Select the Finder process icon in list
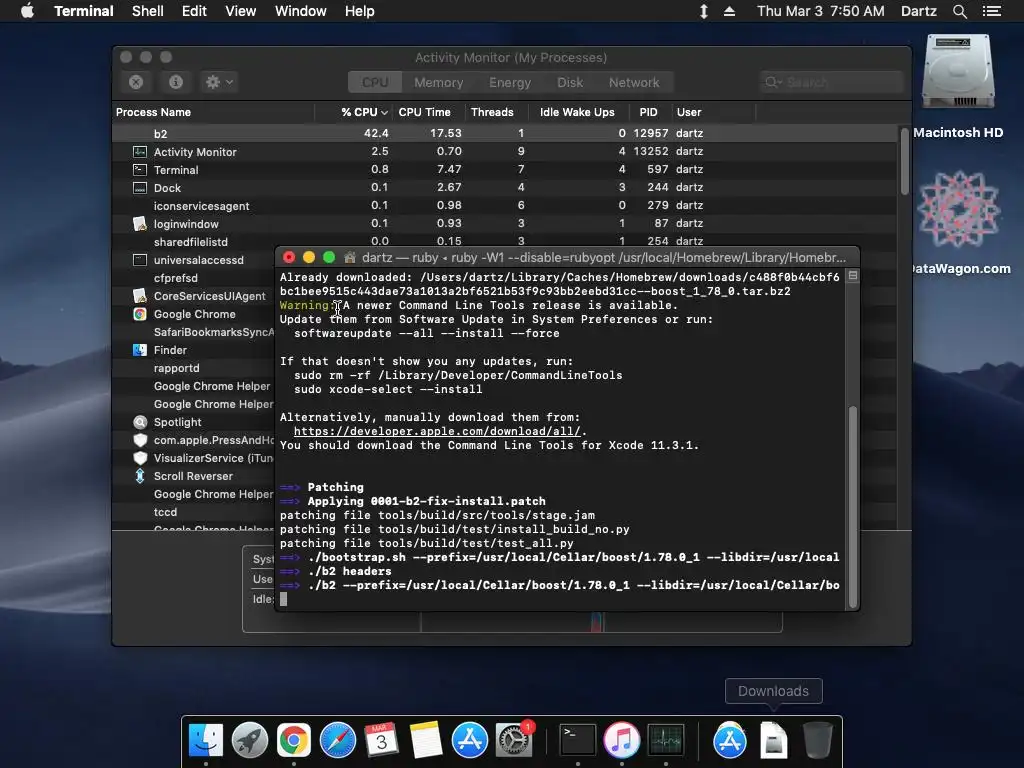The width and height of the screenshot is (1024, 768). (x=140, y=350)
